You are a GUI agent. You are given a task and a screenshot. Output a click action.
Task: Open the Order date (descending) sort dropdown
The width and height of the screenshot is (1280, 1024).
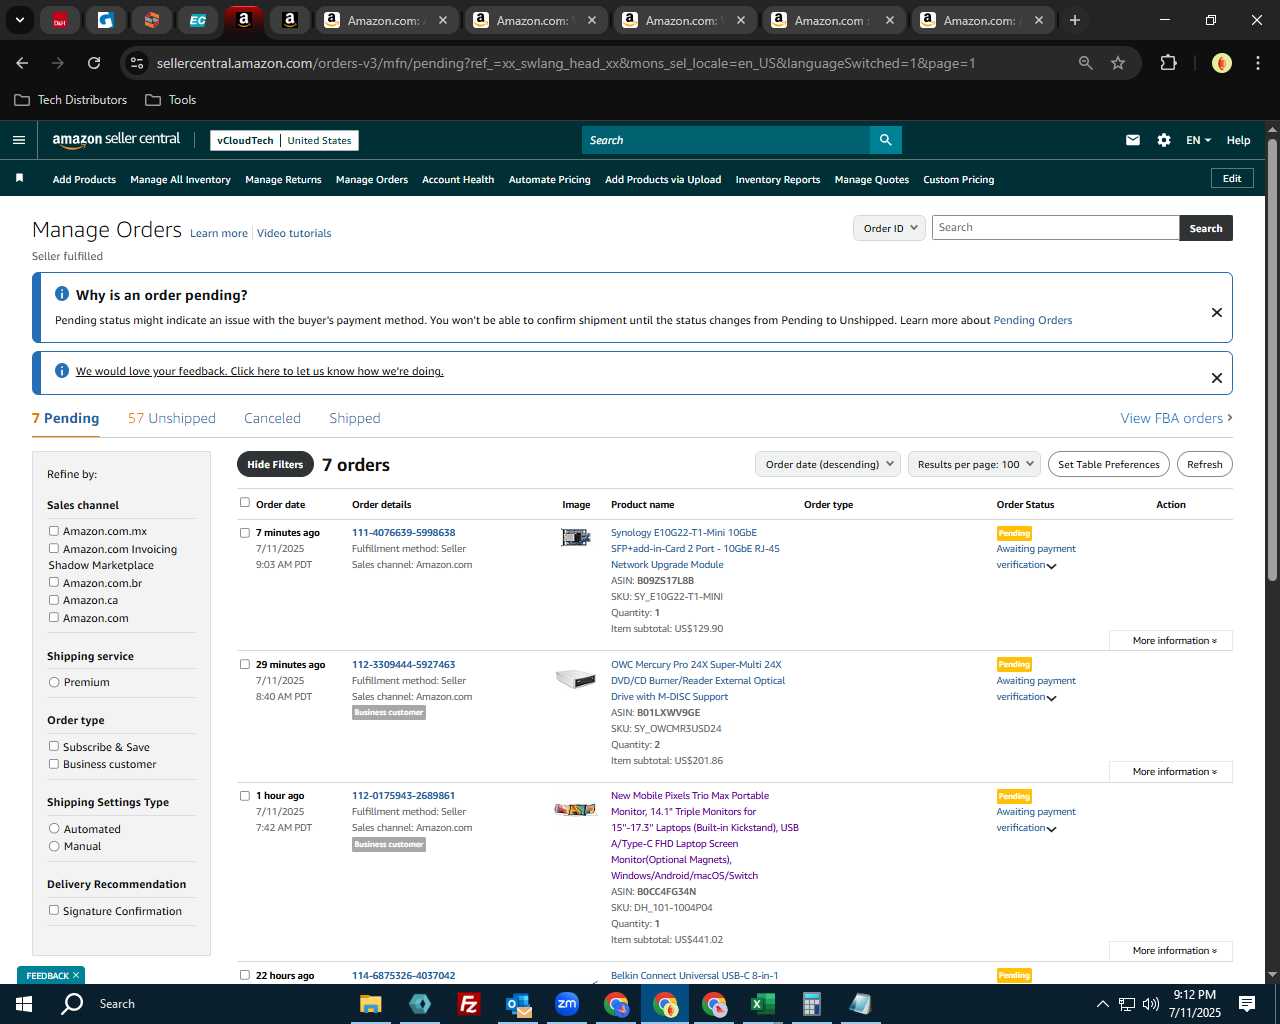pos(829,464)
